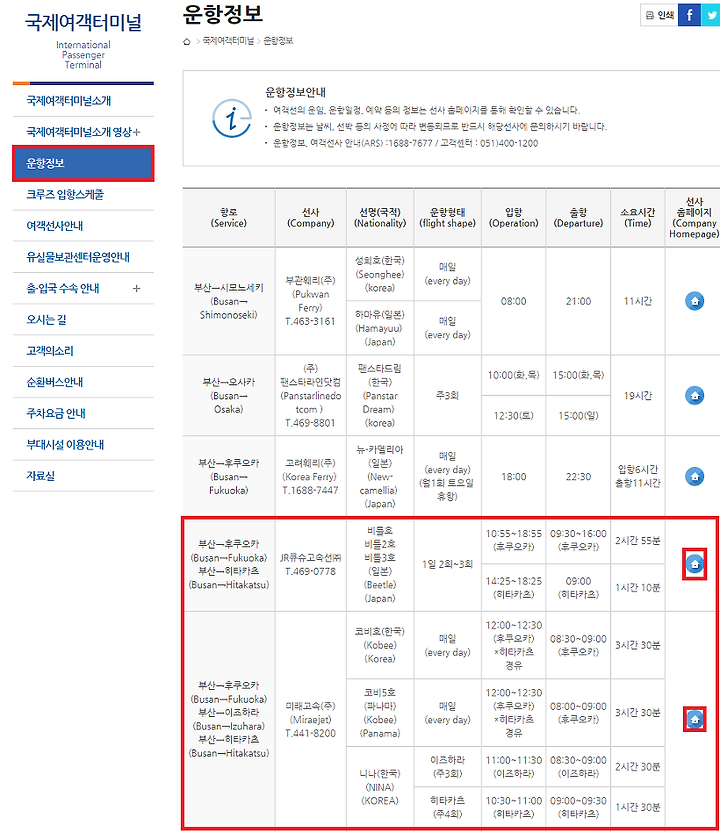
Task: Open Pukwan Ferry company homepage icon
Action: 694,301
